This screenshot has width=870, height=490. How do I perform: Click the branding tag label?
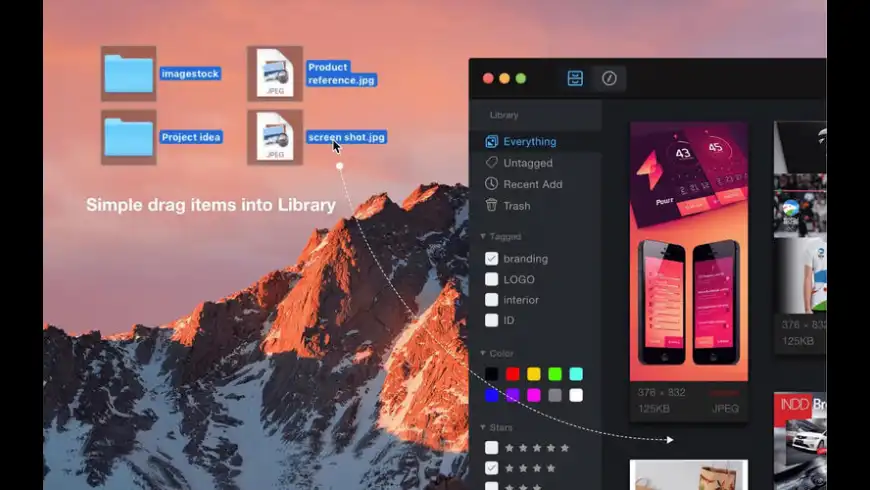[525, 259]
